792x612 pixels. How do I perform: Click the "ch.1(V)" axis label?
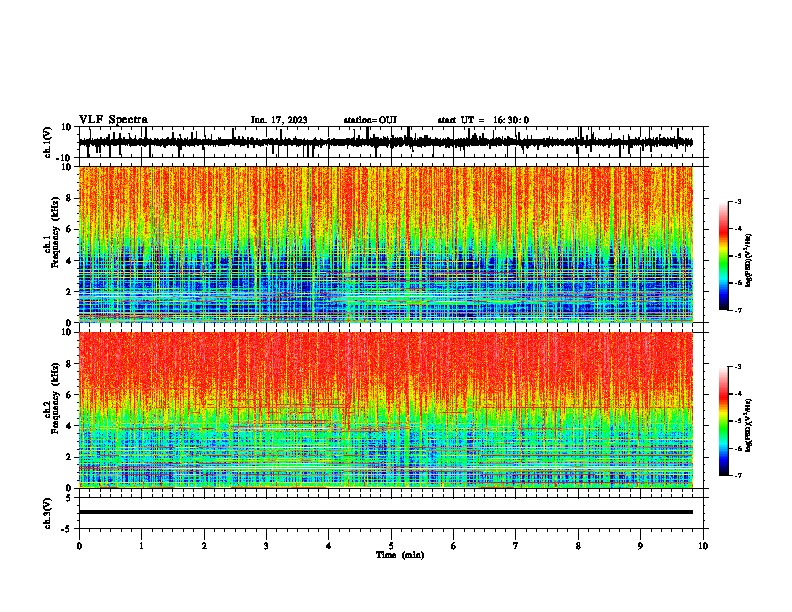(x=47, y=142)
